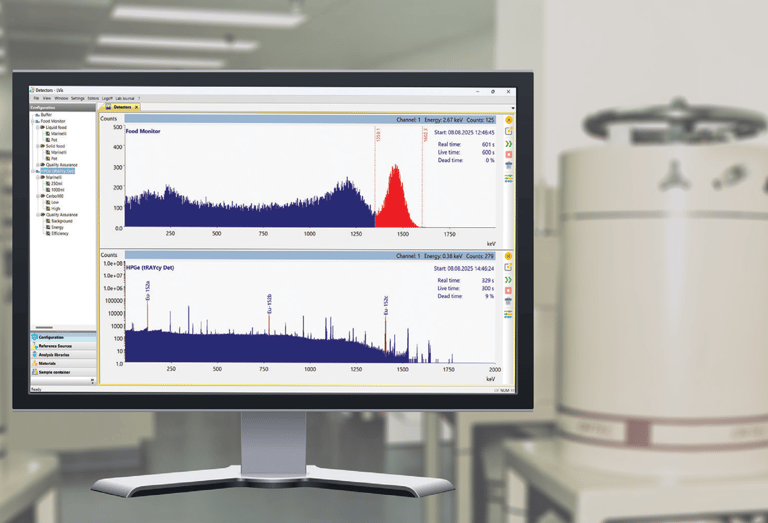
Task: Click the yellow collapse icon of HPGe spectrum
Action: [508, 256]
